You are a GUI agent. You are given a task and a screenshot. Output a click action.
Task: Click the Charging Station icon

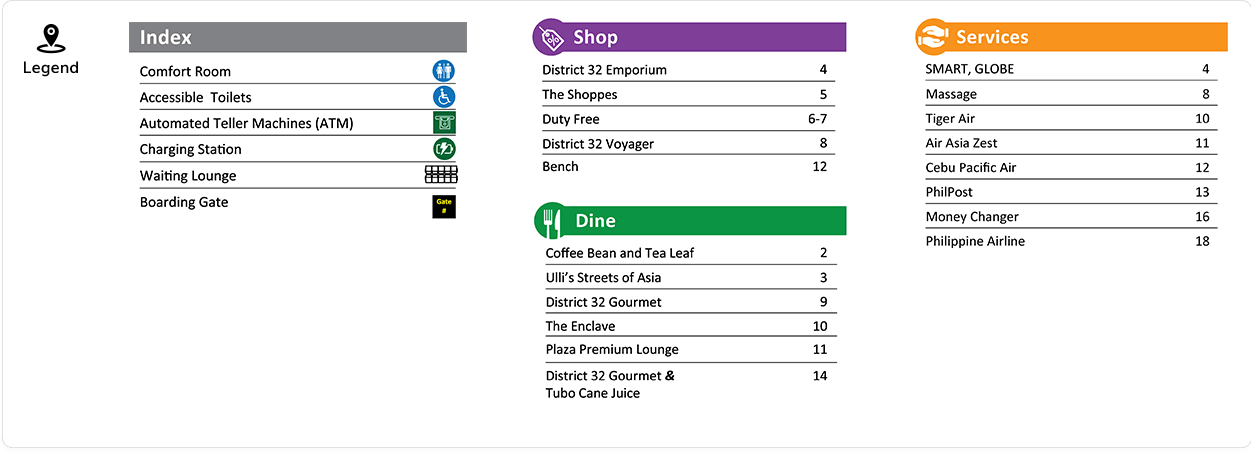(444, 149)
